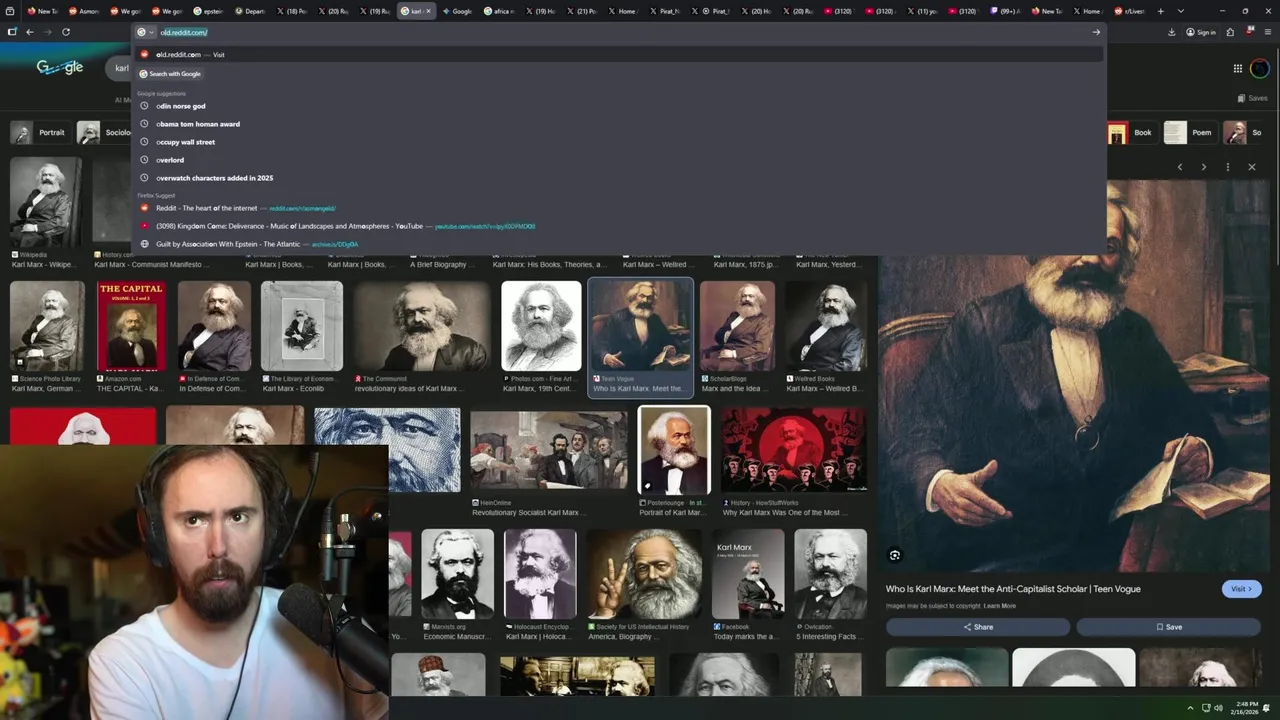
Task: Switch to the 'Asmon' tab
Action: (x=83, y=11)
